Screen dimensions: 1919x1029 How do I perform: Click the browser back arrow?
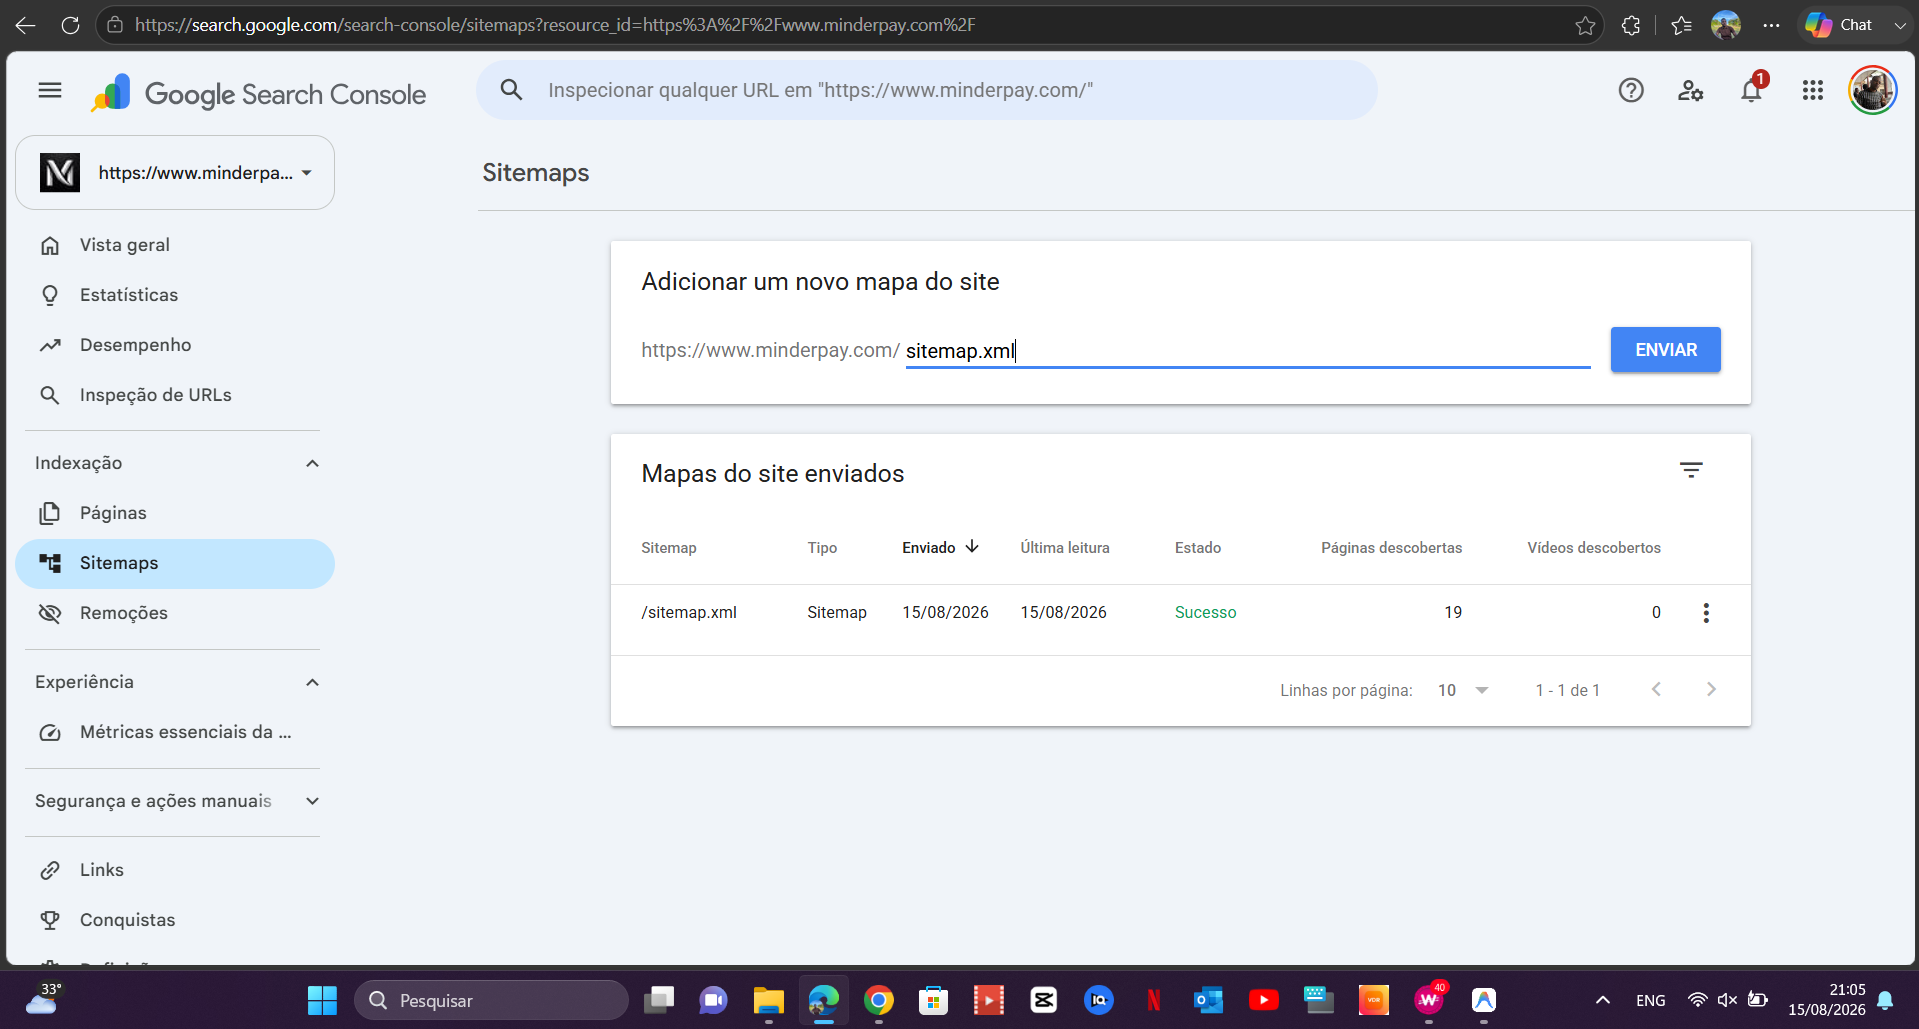pyautogui.click(x=26, y=25)
